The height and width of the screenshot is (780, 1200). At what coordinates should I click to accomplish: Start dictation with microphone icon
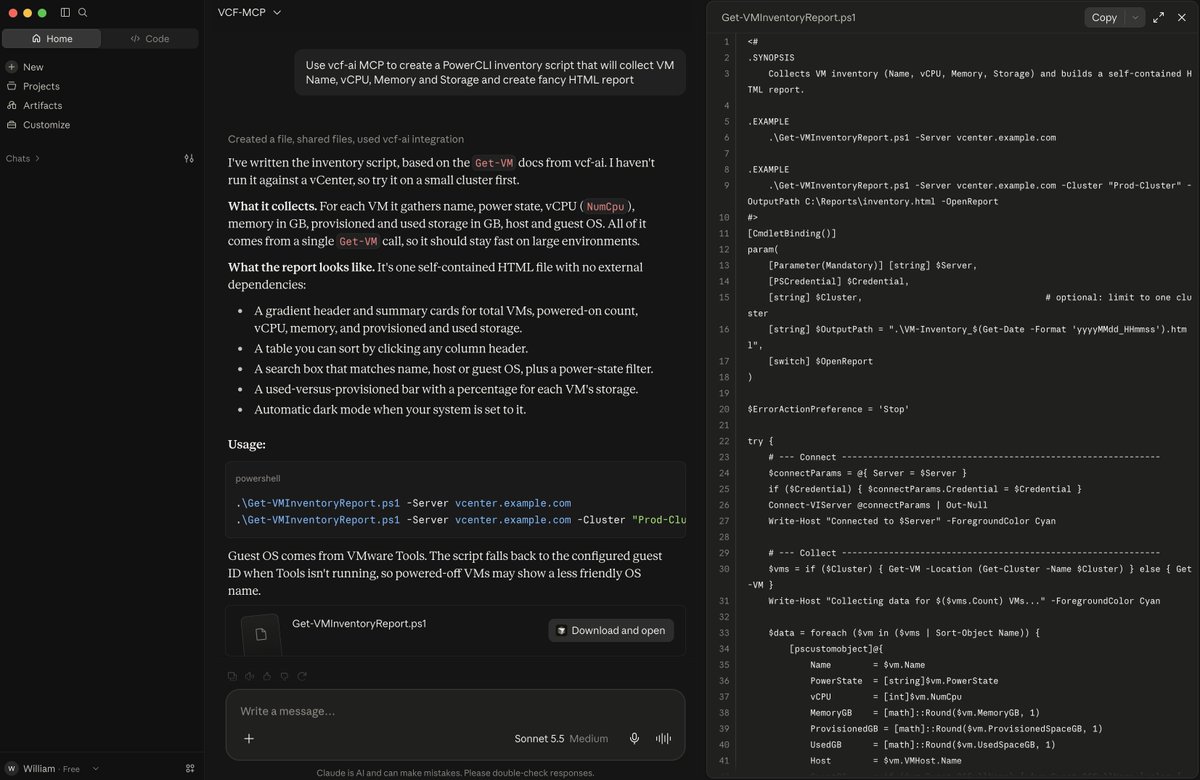pyautogui.click(x=634, y=739)
